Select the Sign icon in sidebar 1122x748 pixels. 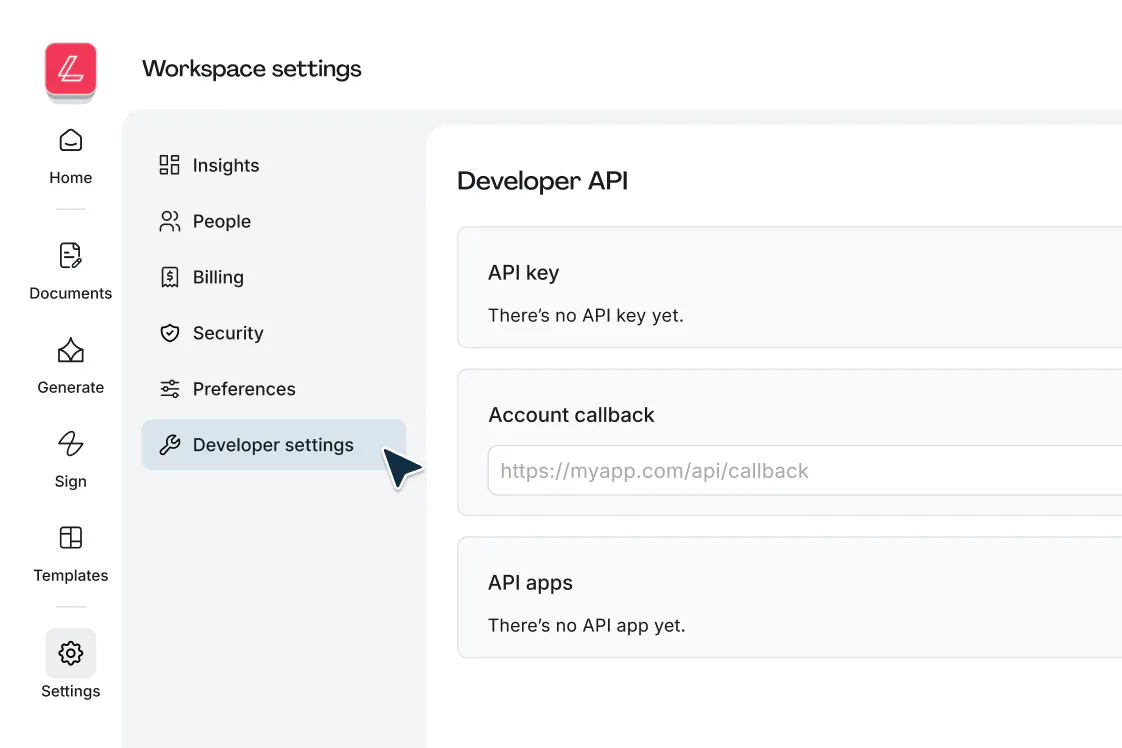pyautogui.click(x=71, y=444)
